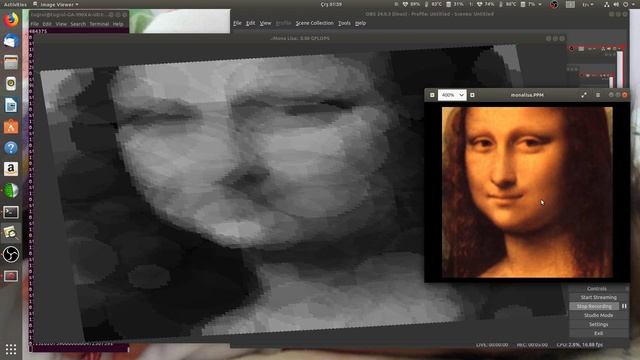
Task: Show Applications grid in the dock
Action: [11, 349]
